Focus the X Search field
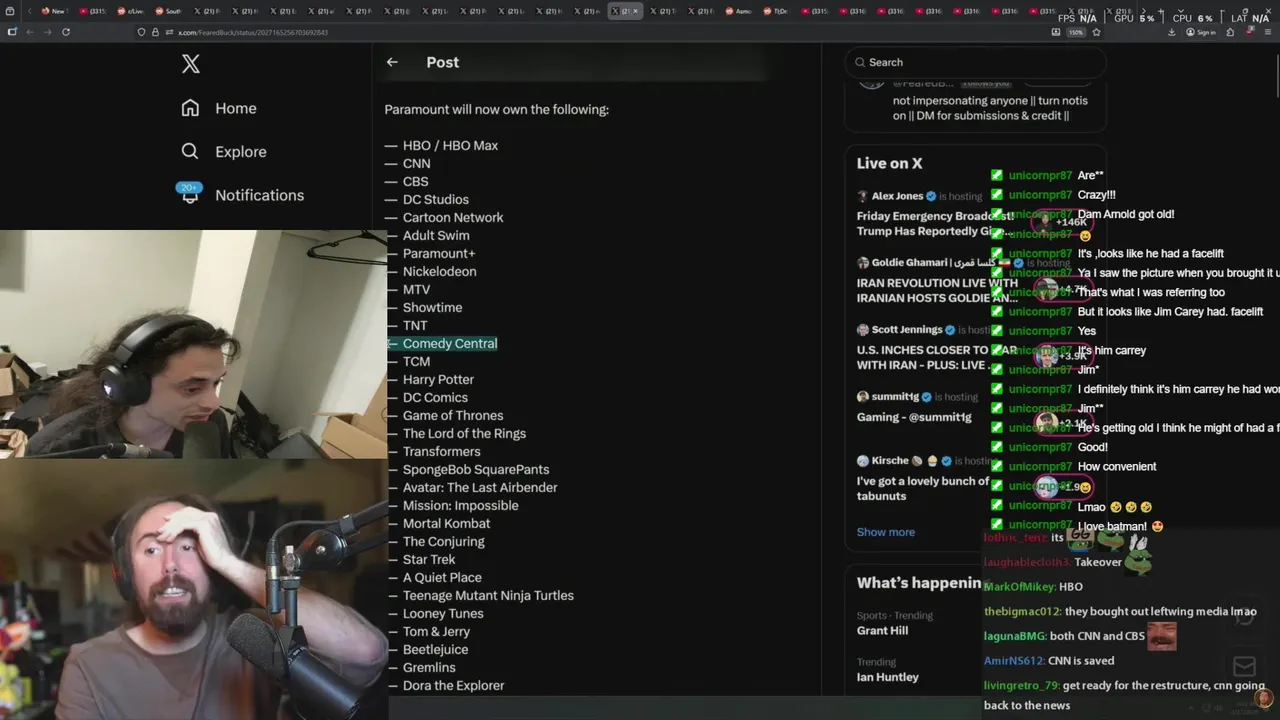The width and height of the screenshot is (1280, 720). coord(975,62)
